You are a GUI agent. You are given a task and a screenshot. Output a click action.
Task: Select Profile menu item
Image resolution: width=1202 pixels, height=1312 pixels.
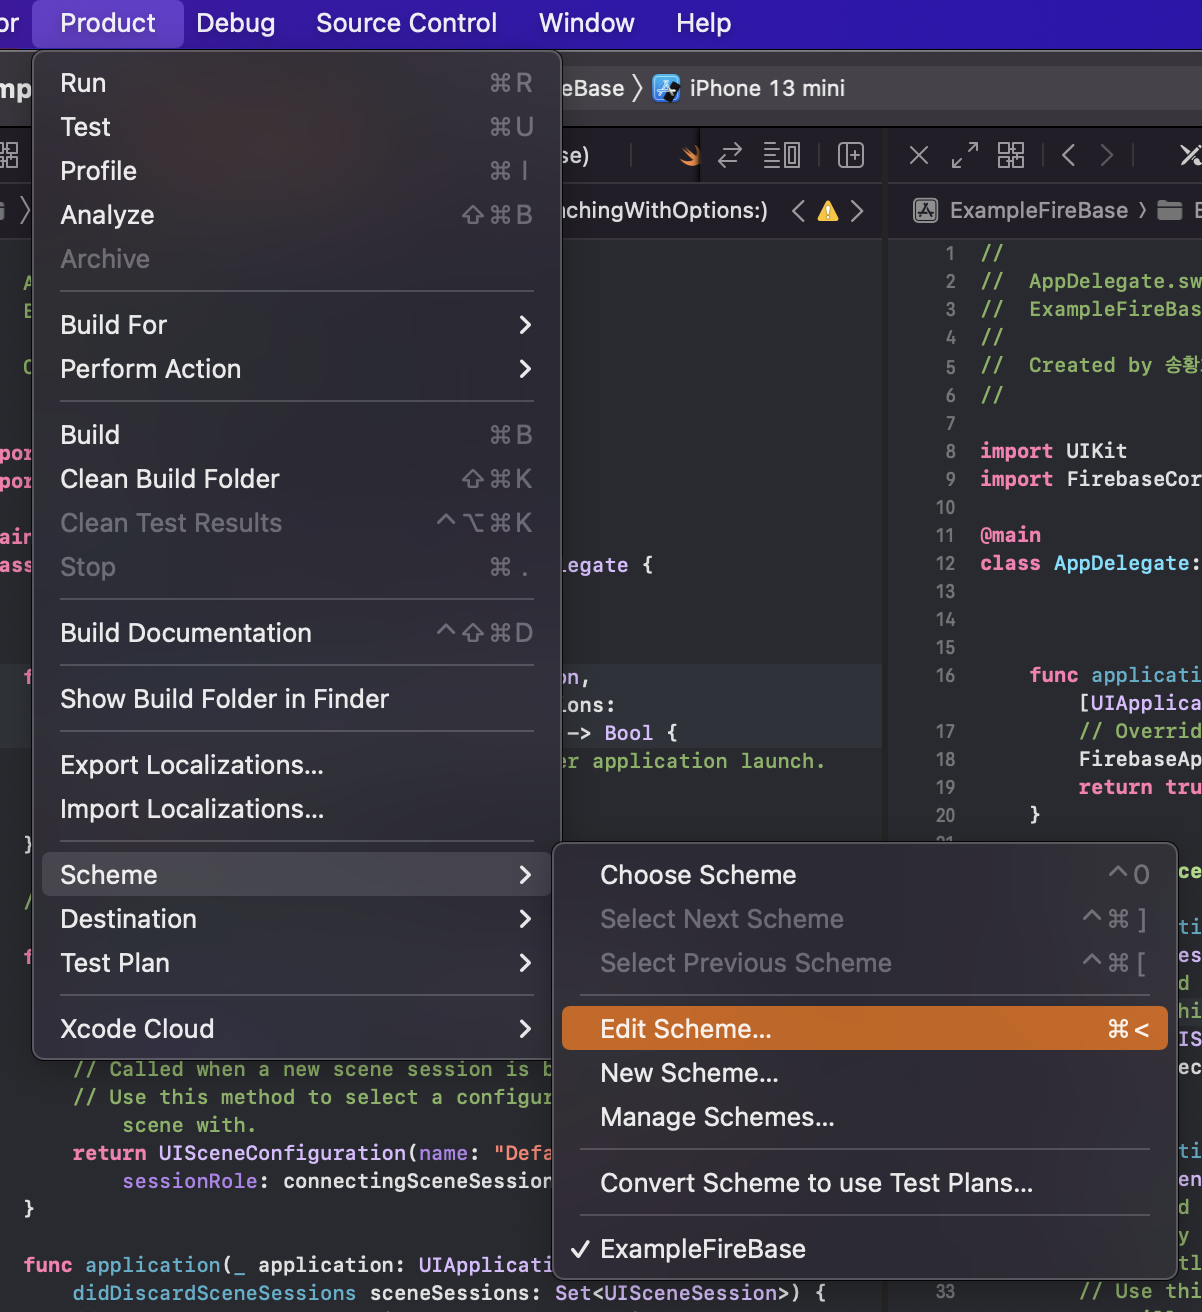pos(297,171)
